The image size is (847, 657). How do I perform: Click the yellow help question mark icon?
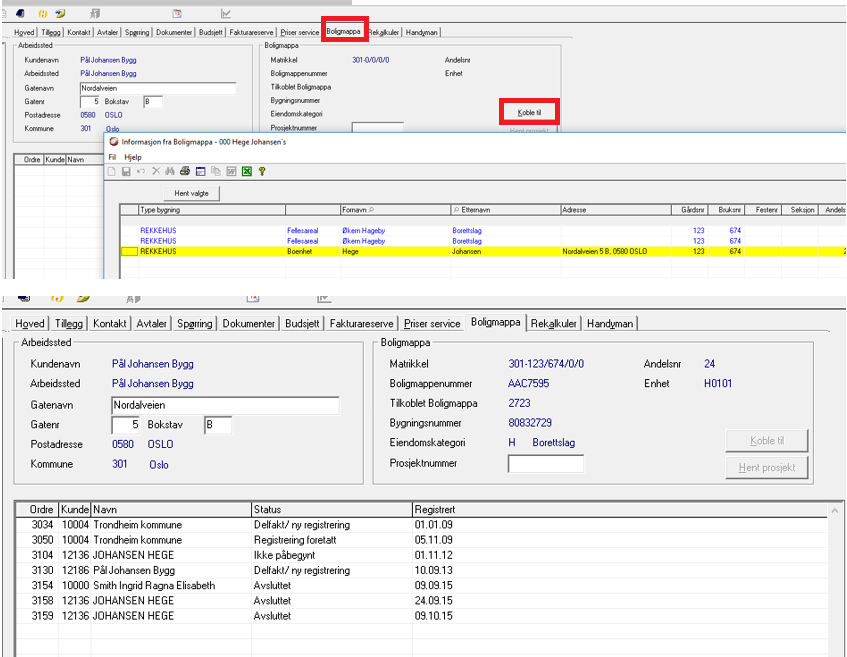[261, 172]
